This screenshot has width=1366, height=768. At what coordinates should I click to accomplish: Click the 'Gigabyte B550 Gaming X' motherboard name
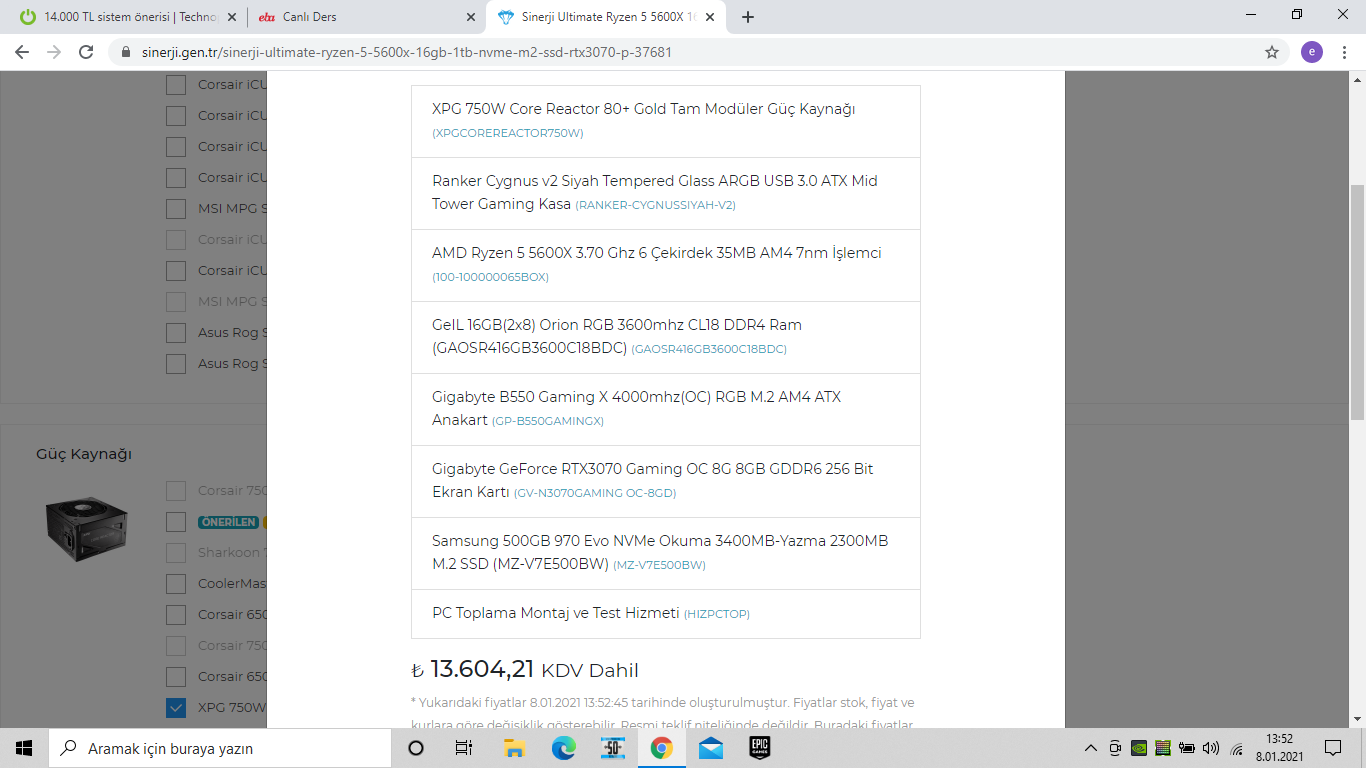[636, 409]
